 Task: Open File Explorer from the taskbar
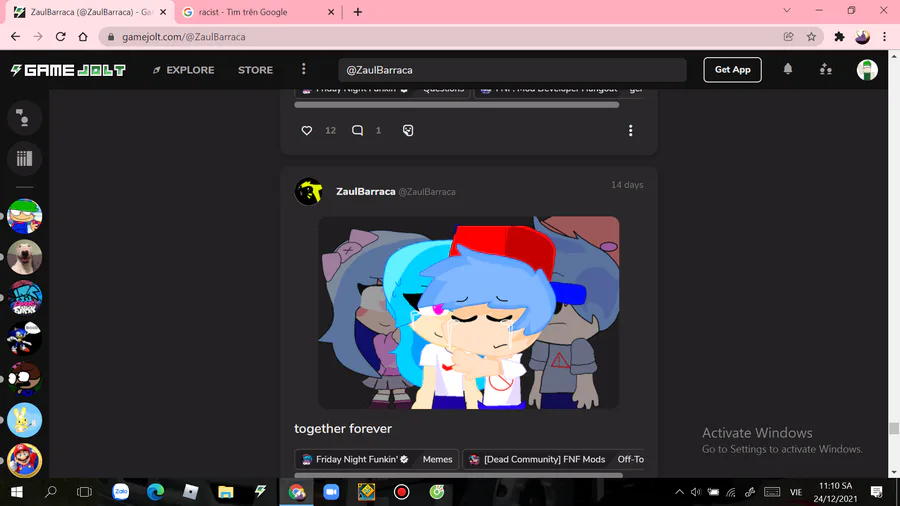pos(226,492)
